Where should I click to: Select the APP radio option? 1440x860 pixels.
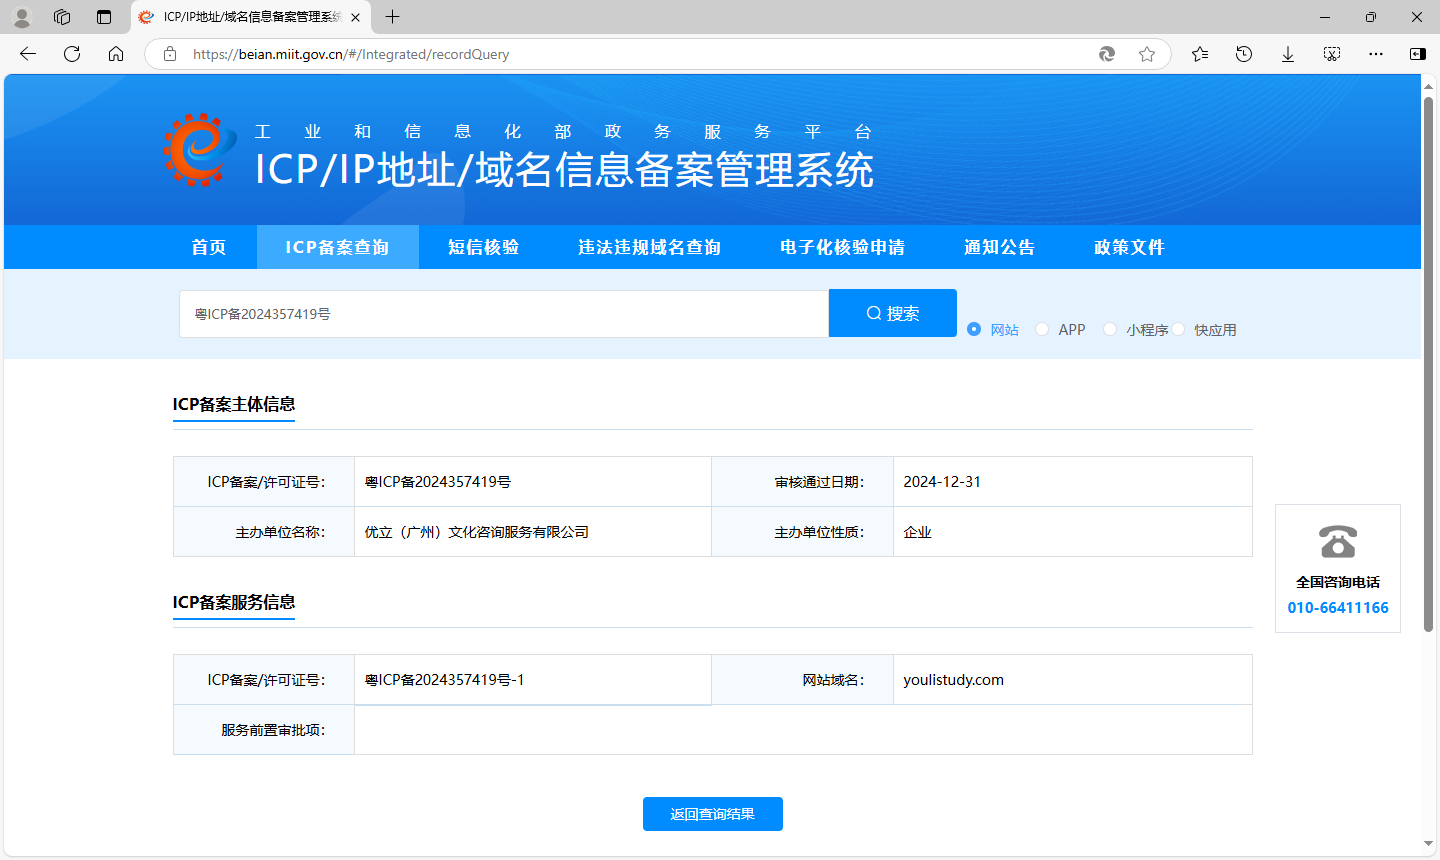pos(1042,329)
